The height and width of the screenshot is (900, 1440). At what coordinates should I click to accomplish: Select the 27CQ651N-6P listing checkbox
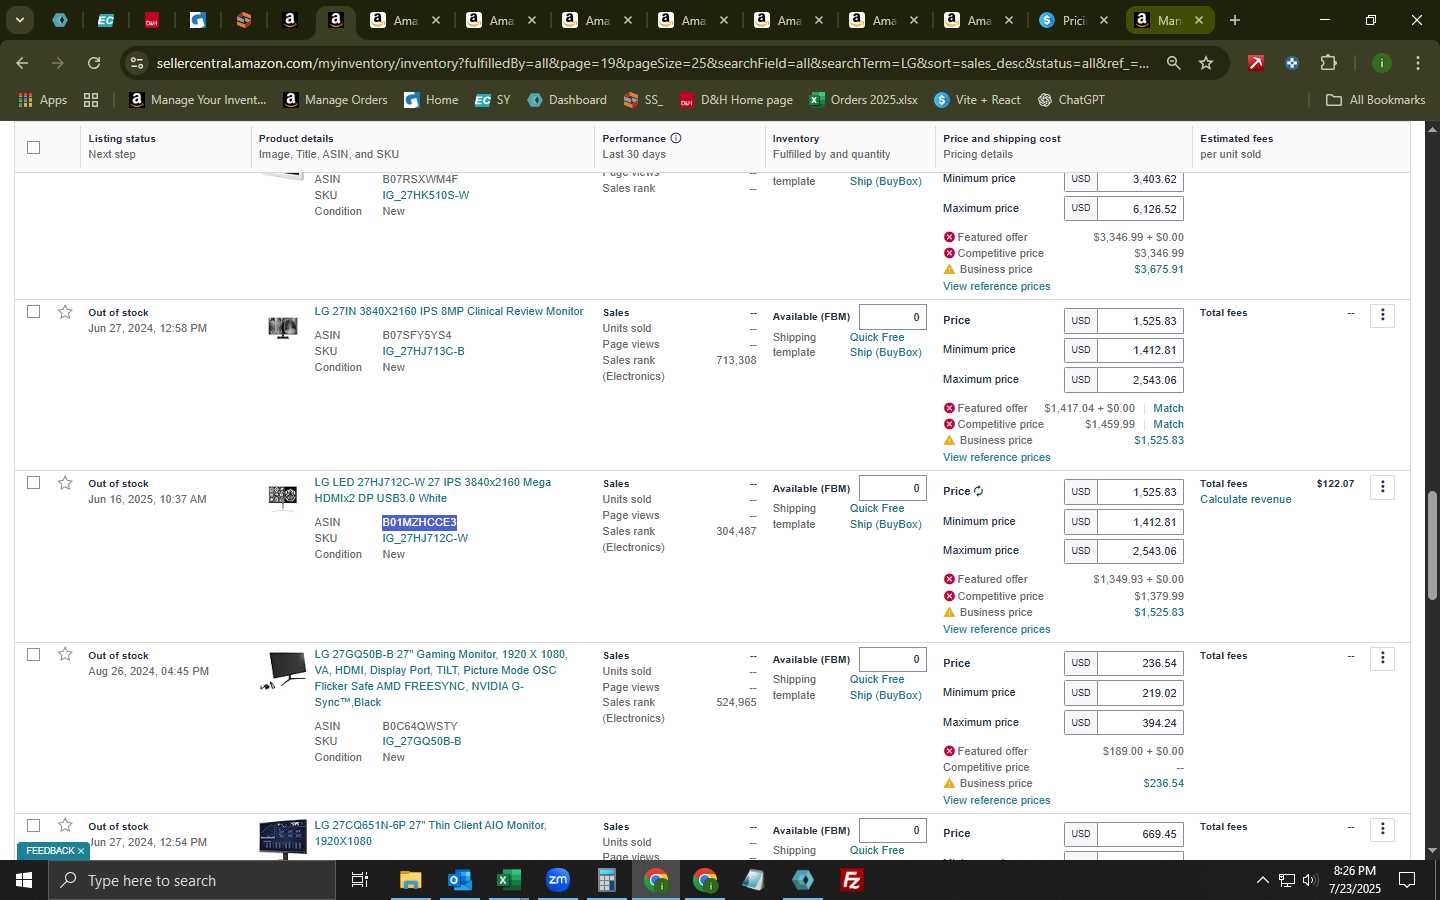33,826
